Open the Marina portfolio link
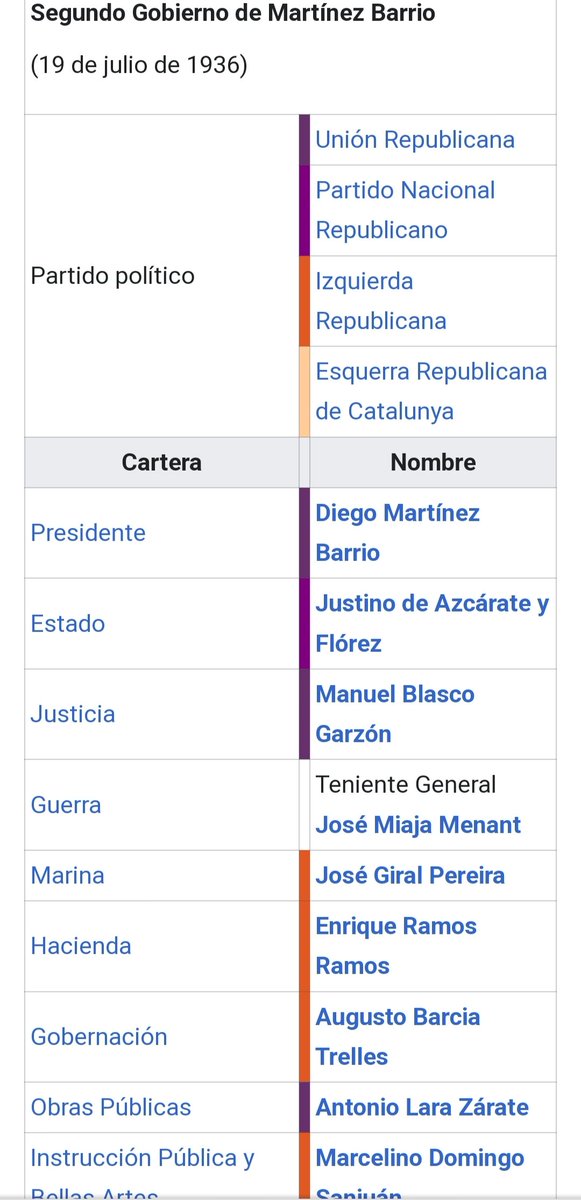Image resolution: width=581 pixels, height=1200 pixels. pos(68,876)
